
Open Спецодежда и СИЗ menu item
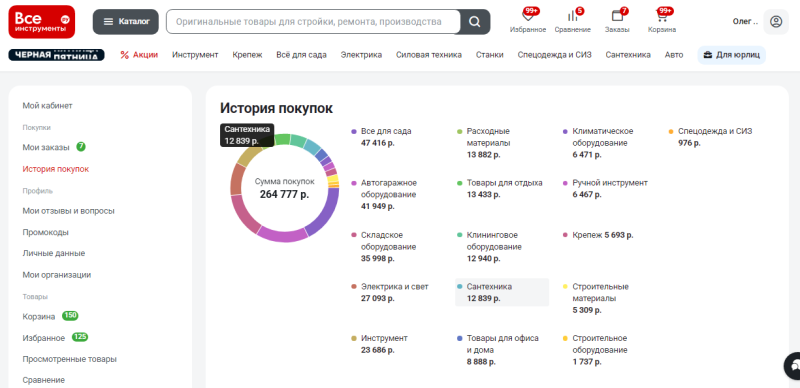point(555,55)
